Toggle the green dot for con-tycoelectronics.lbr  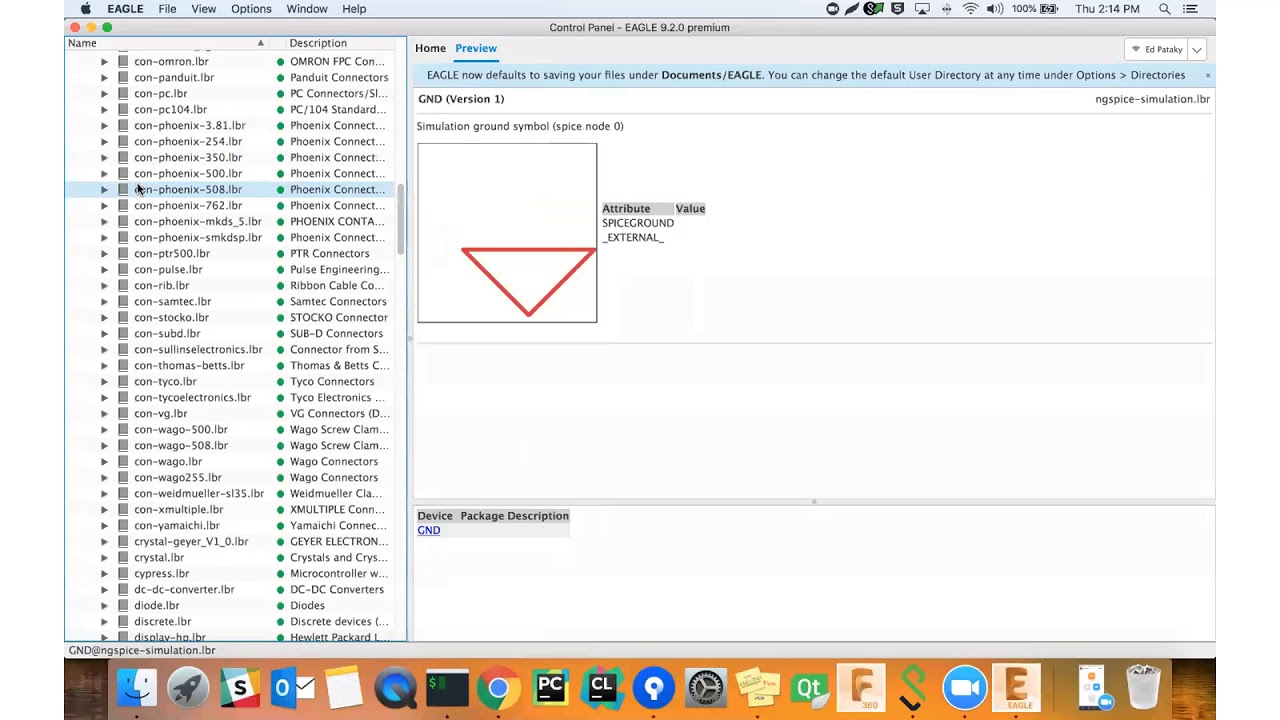click(281, 397)
